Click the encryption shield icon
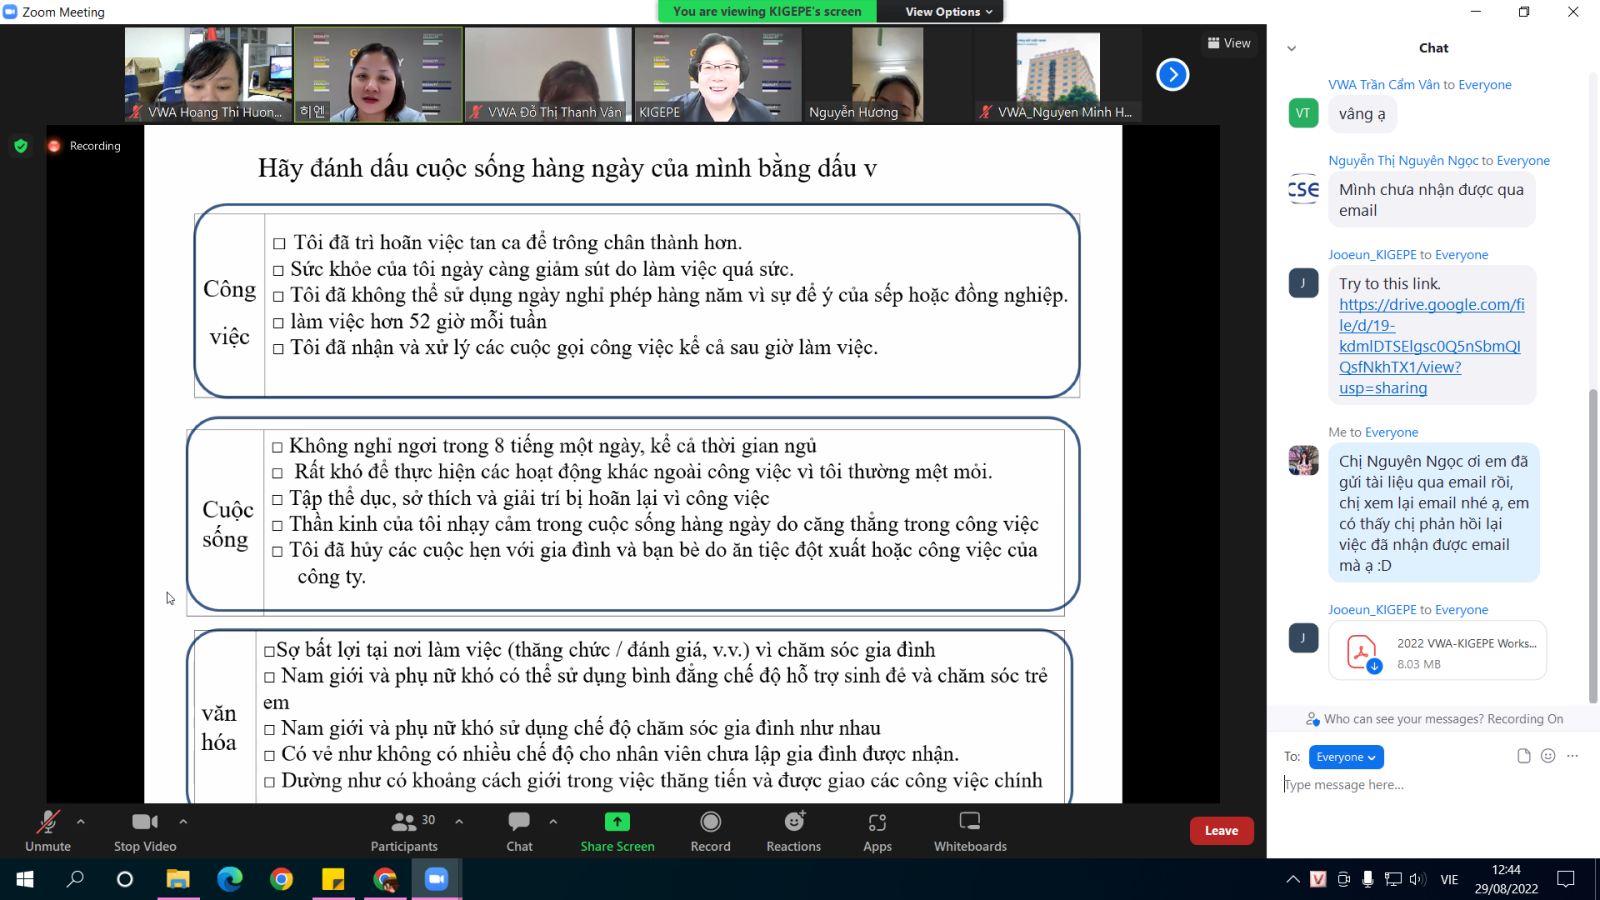 [20, 146]
